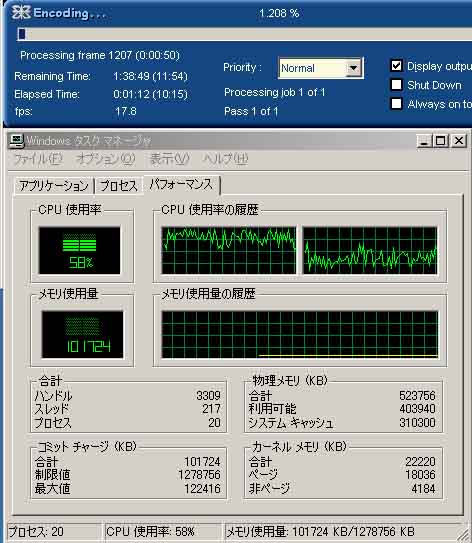Screen dimensions: 472x543
Task: Click the memory usage 101724 gauge
Action: click(82, 335)
